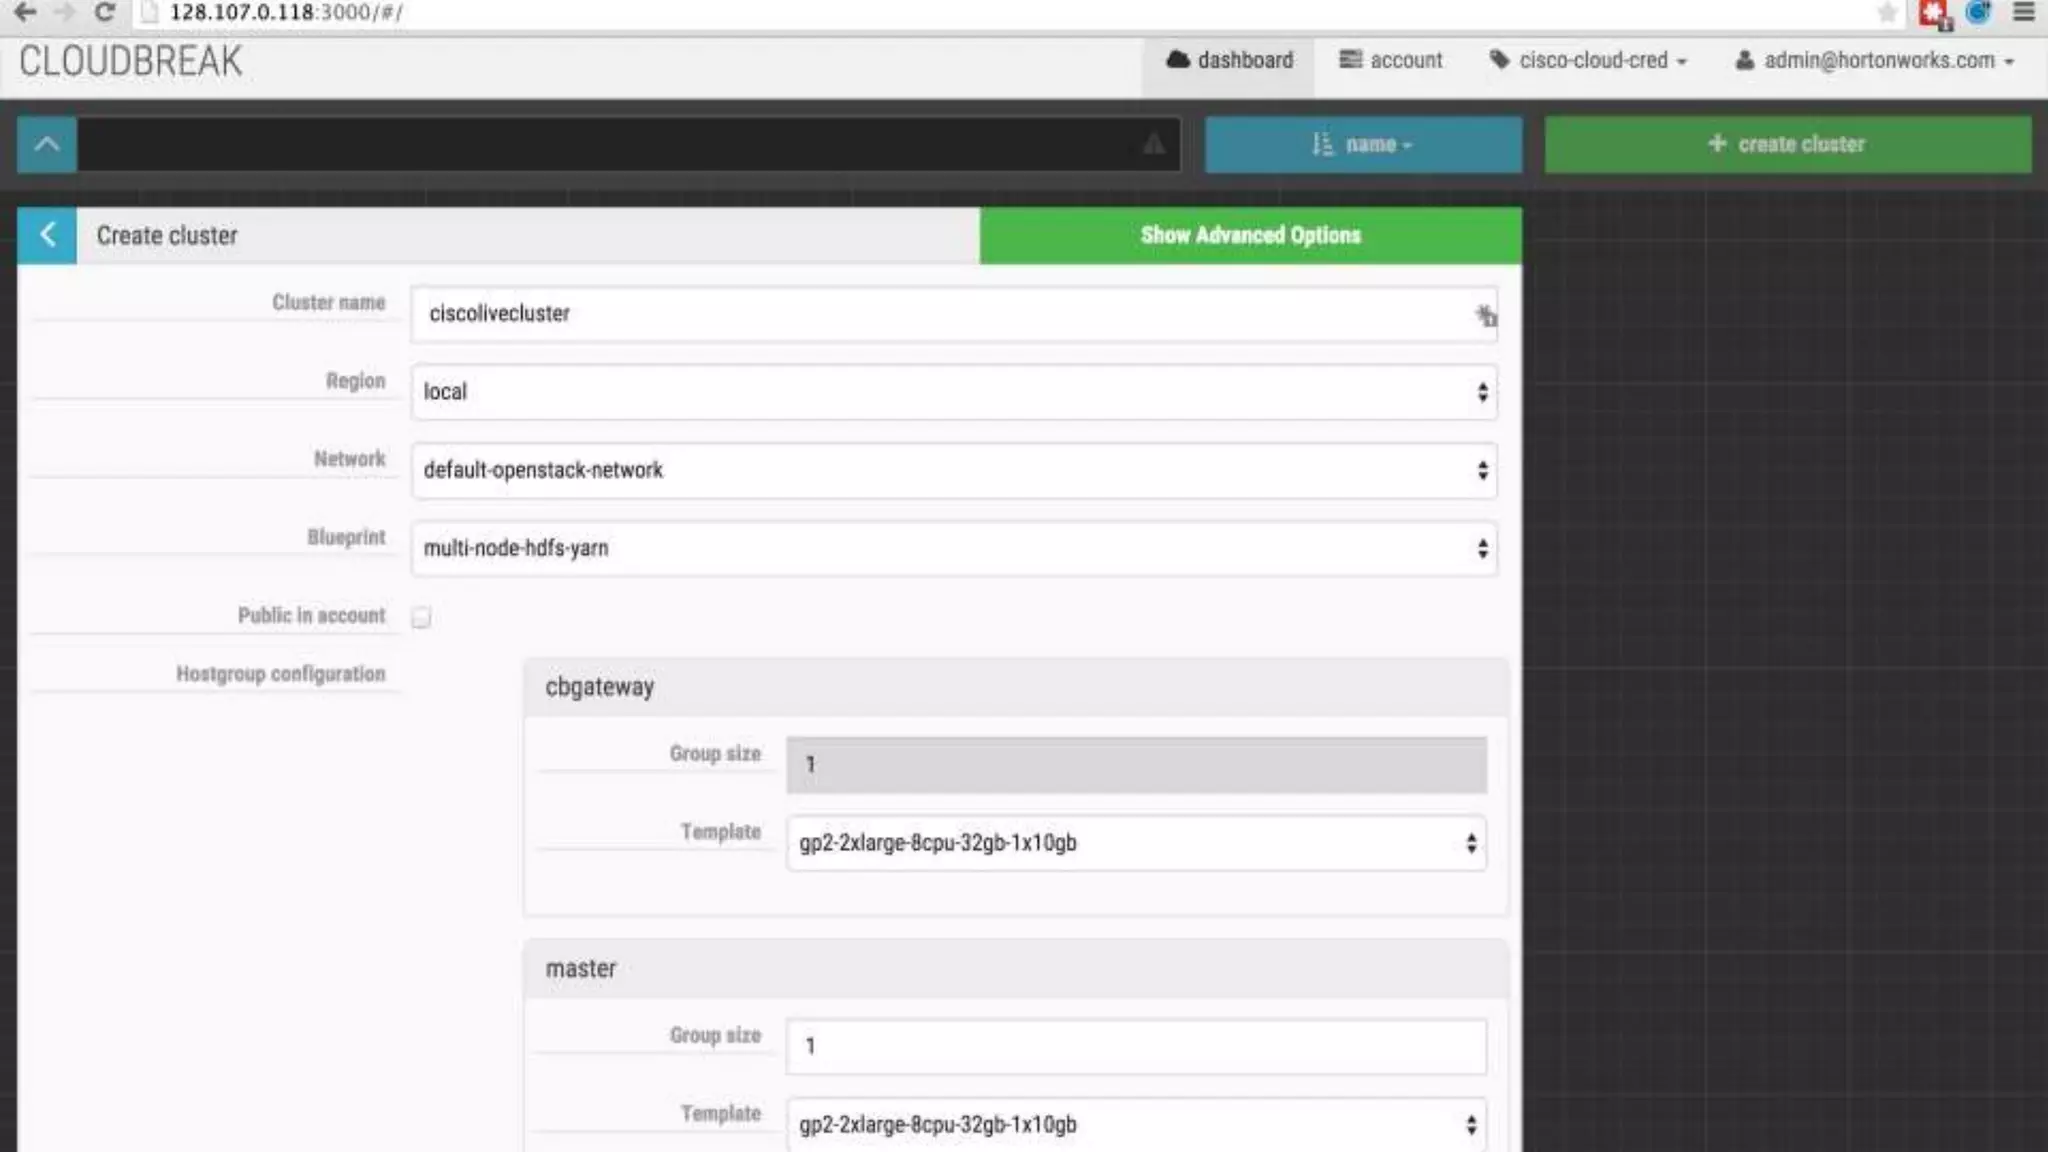Go to the account tab

[1391, 60]
